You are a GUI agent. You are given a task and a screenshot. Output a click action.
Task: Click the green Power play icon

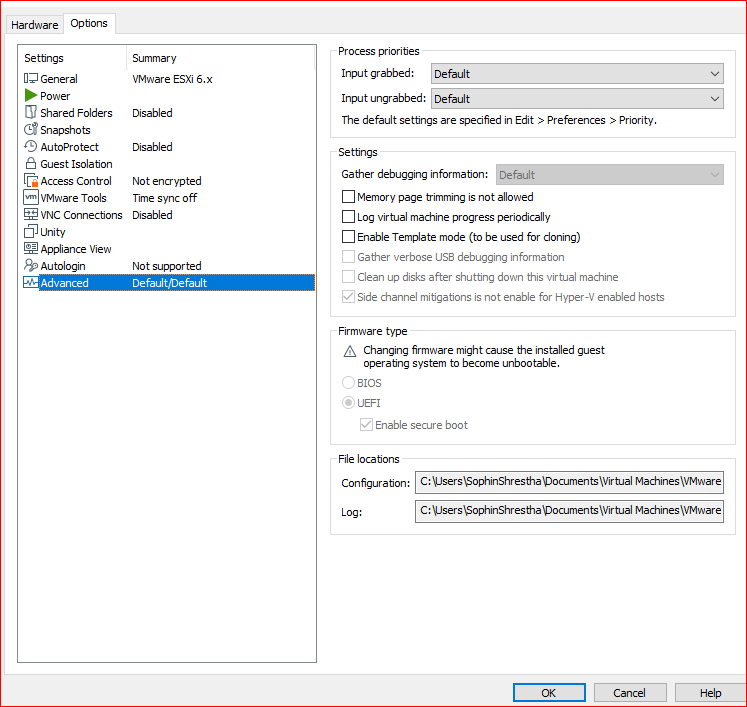click(31, 95)
